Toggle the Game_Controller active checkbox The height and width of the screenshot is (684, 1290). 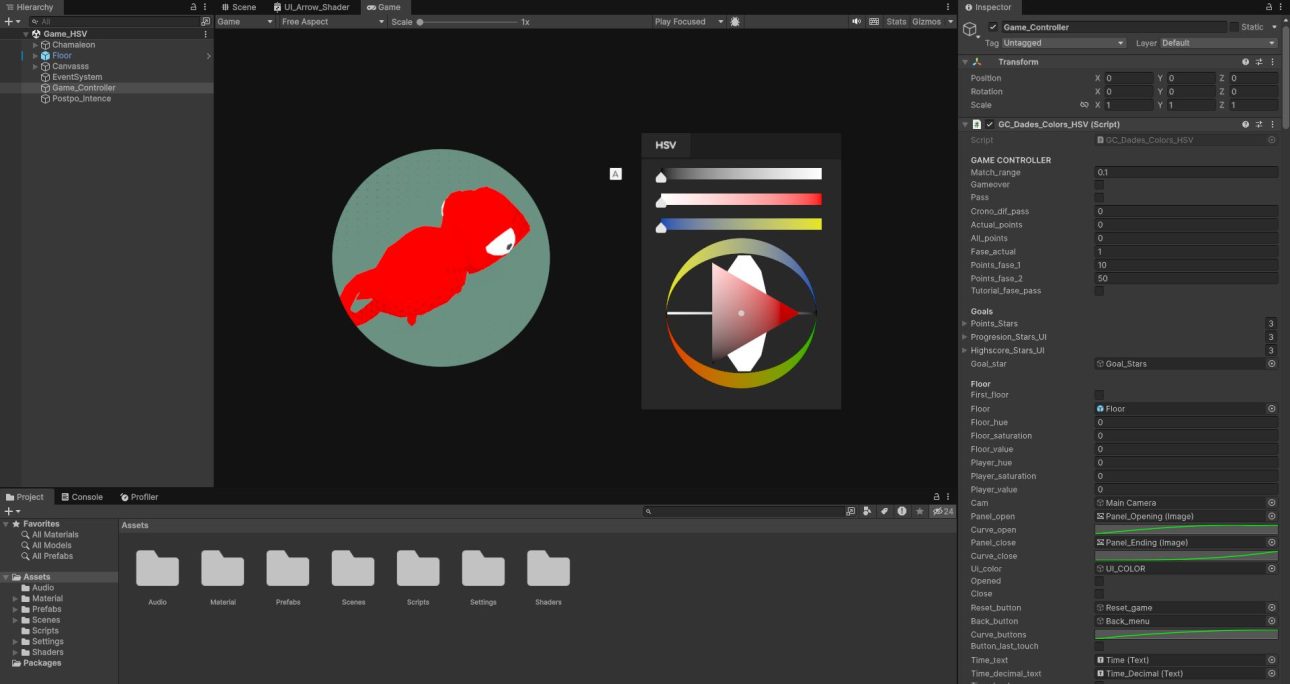993,27
